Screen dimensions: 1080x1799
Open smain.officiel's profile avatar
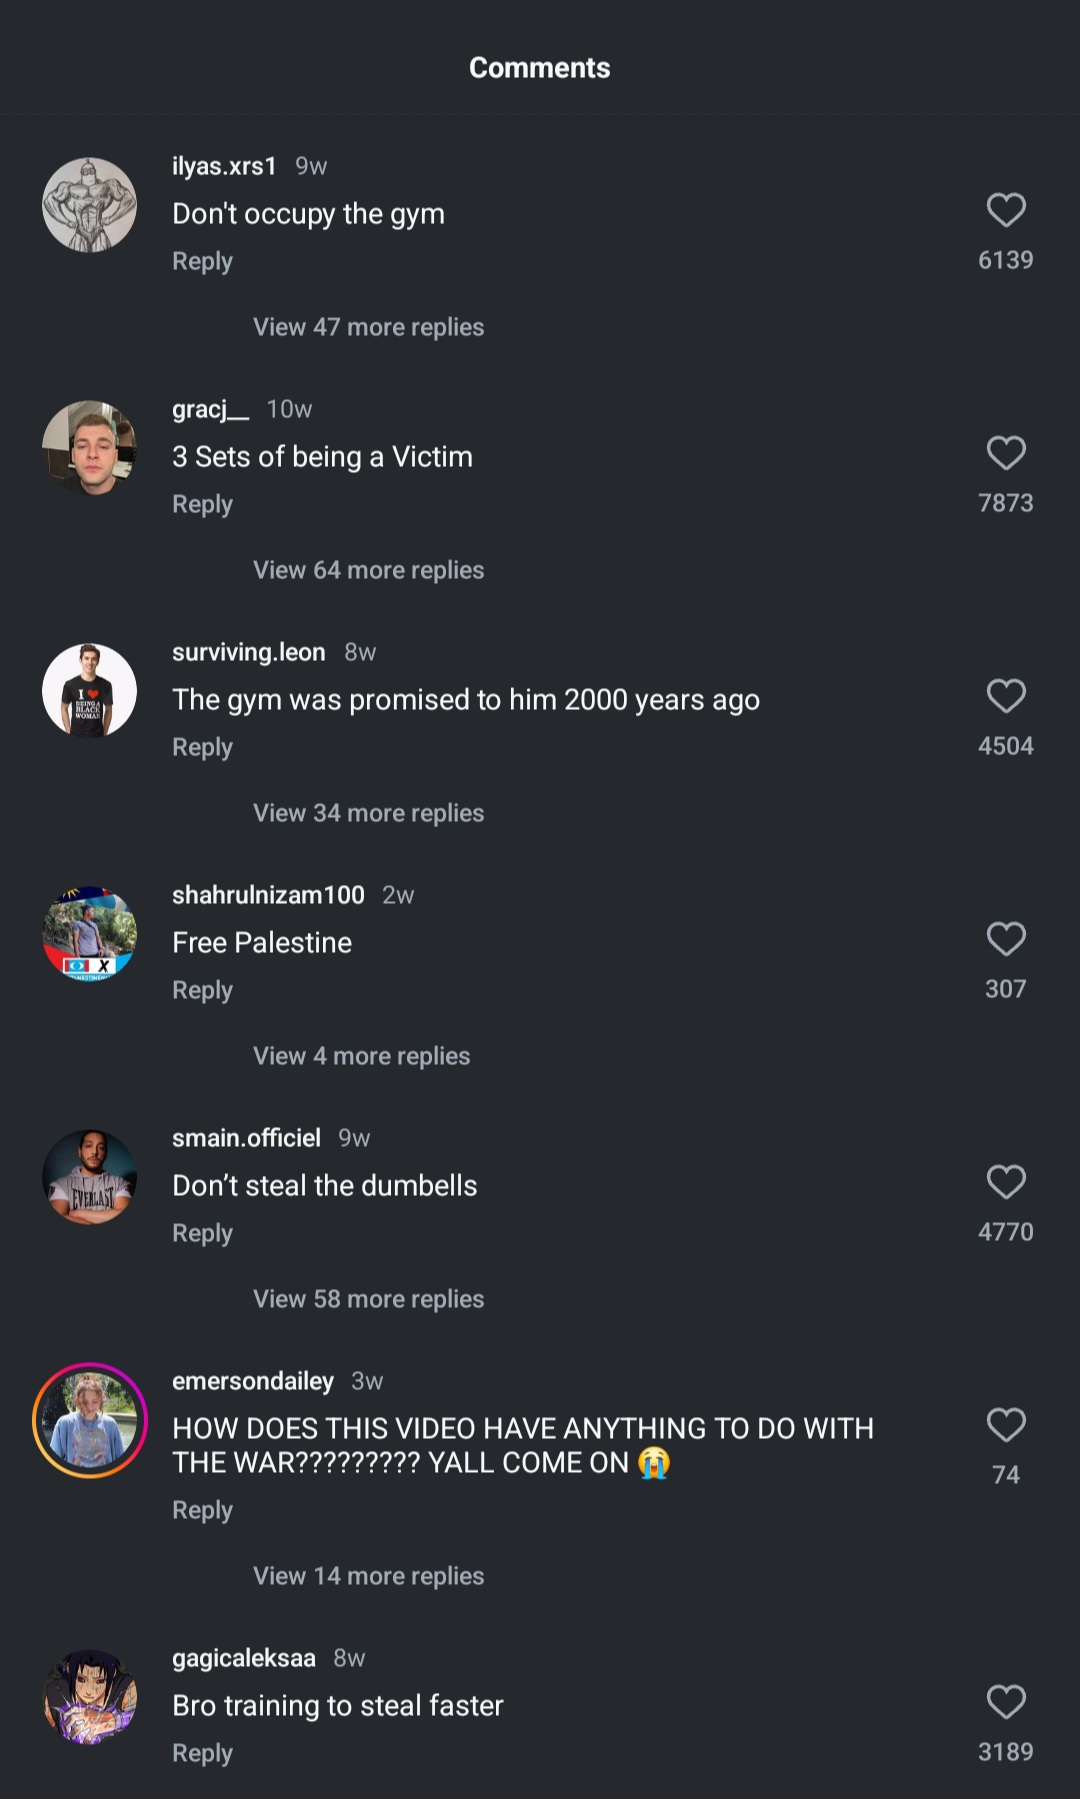tap(90, 1177)
